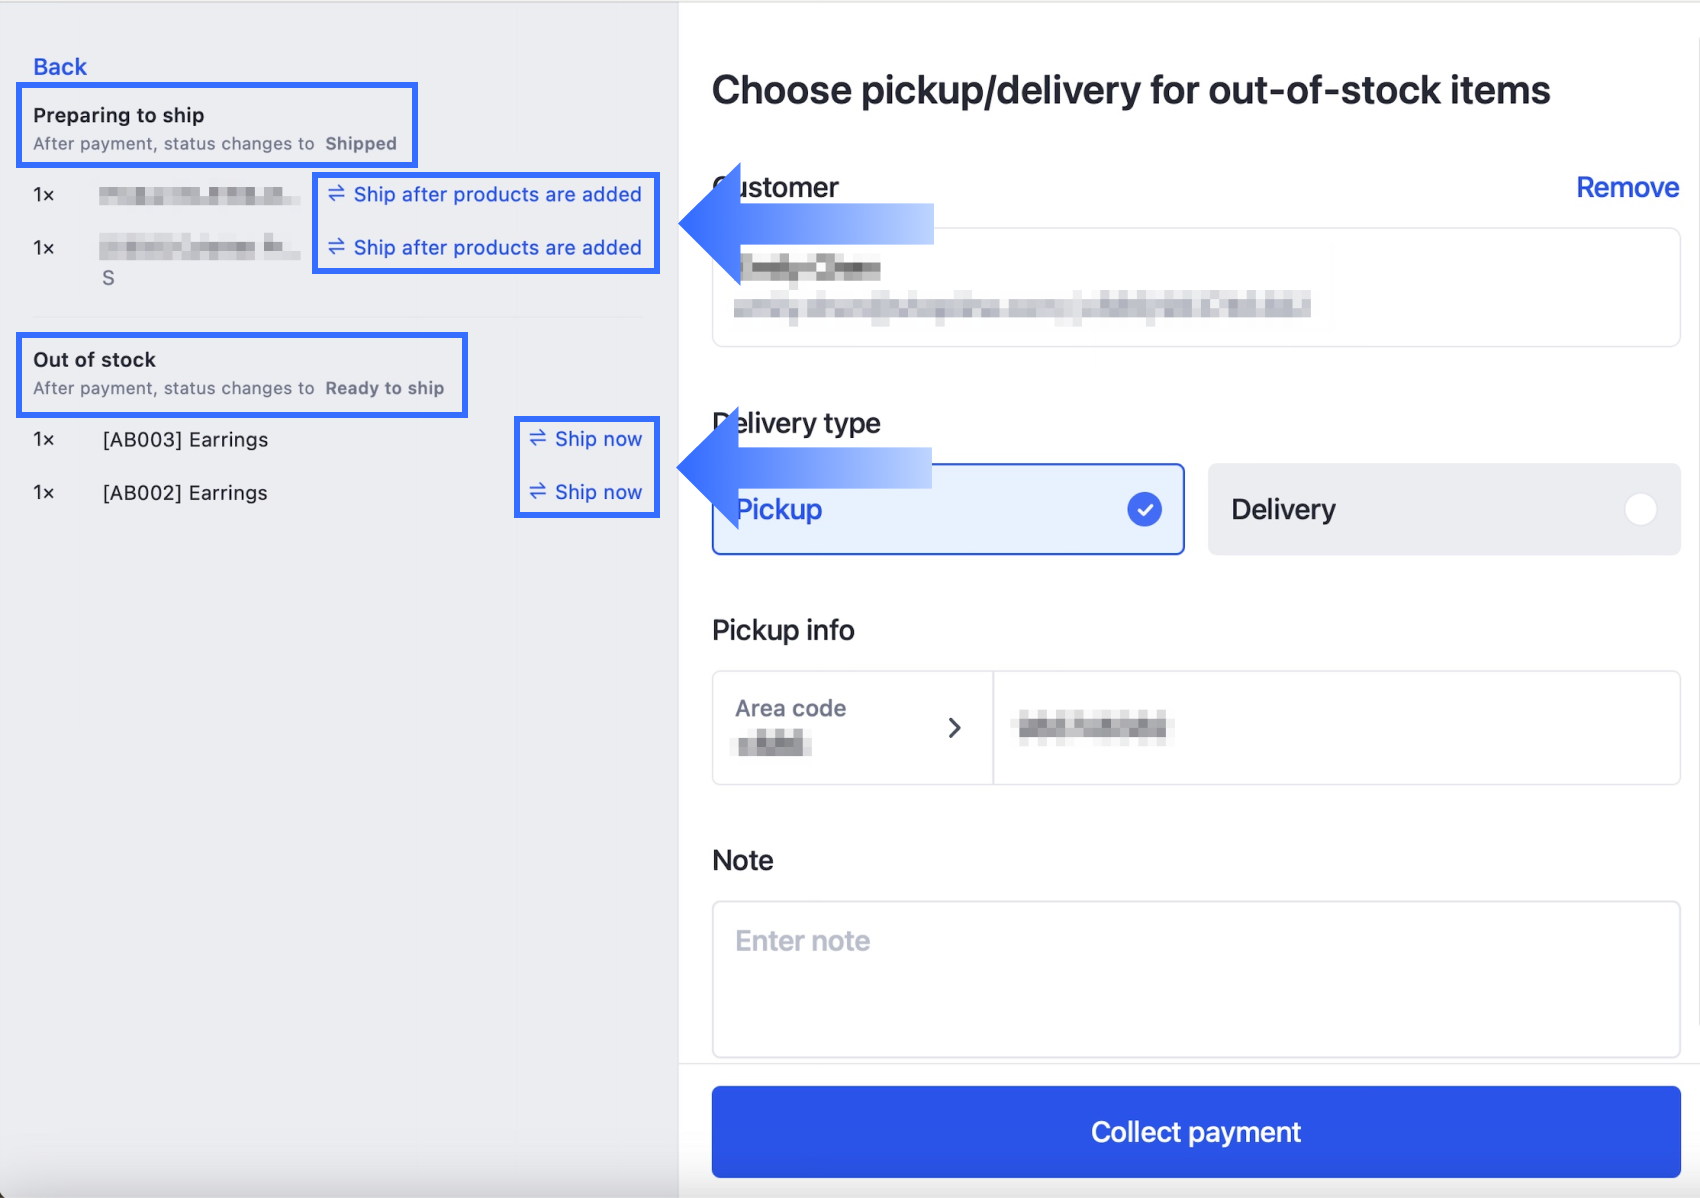Click the Enter note text area
The width and height of the screenshot is (1700, 1198).
pos(1195,979)
